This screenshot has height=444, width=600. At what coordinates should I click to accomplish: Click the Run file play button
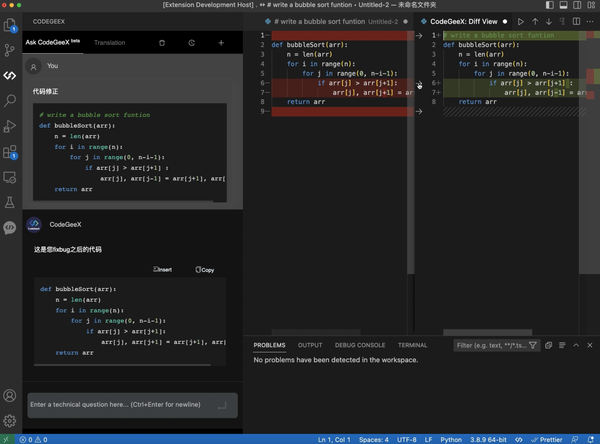pyautogui.click(x=520, y=21)
